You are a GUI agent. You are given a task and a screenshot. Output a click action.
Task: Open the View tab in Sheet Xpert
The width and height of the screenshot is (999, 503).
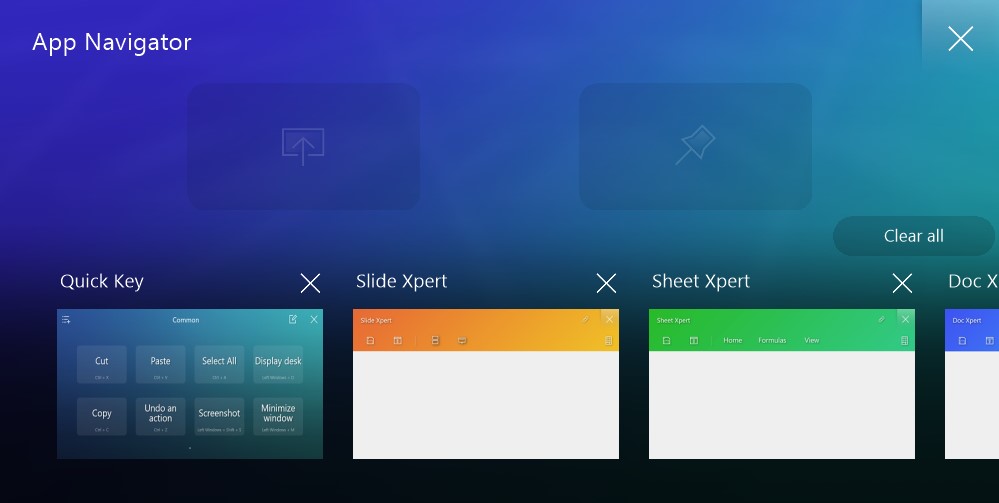[x=812, y=340]
